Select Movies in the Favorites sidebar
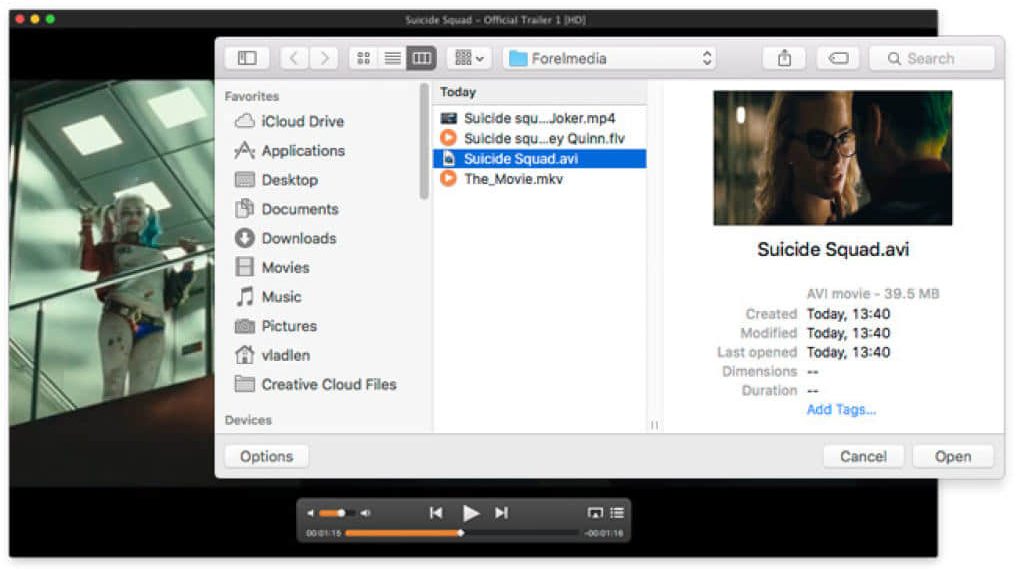This screenshot has height=570, width=1018. coord(285,267)
